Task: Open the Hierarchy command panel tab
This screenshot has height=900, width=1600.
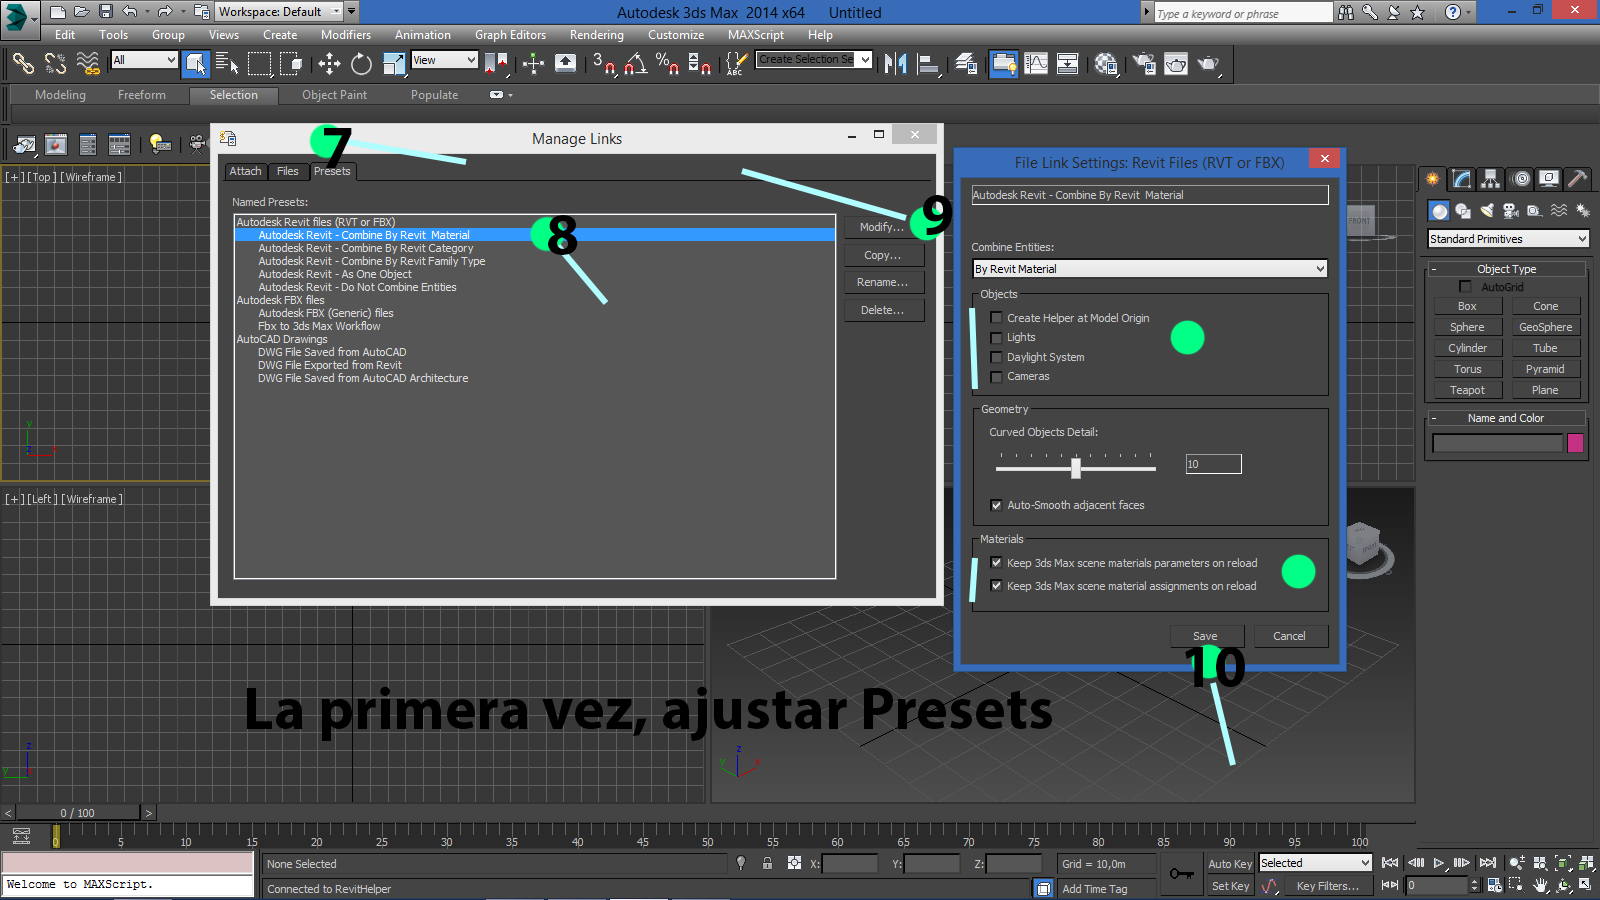Action: (x=1491, y=179)
